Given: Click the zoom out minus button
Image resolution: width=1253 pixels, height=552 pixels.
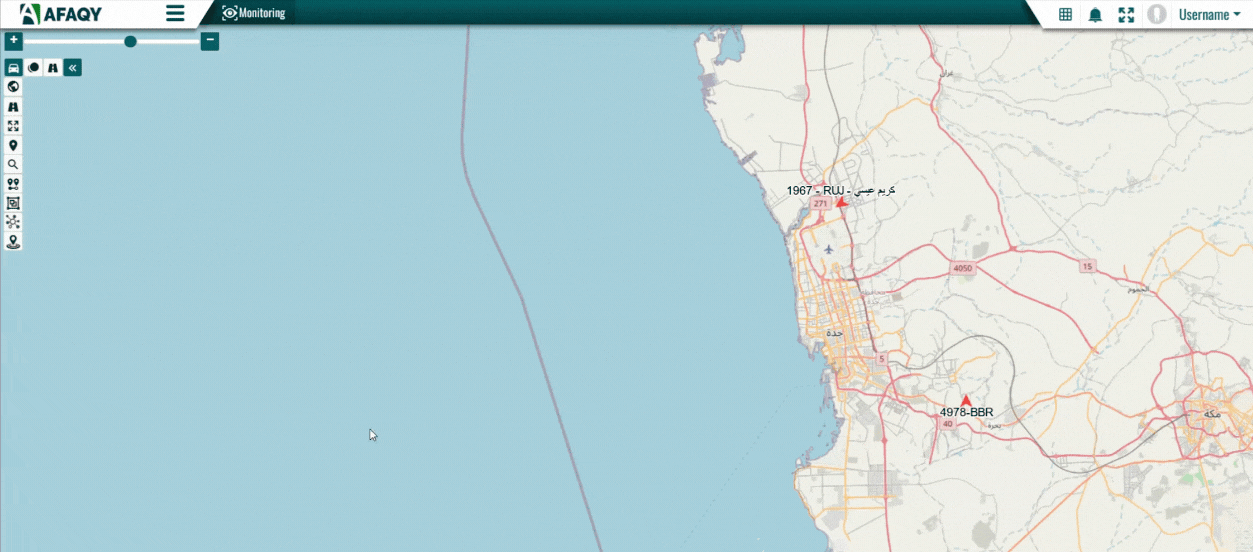Looking at the screenshot, I should tap(210, 41).
